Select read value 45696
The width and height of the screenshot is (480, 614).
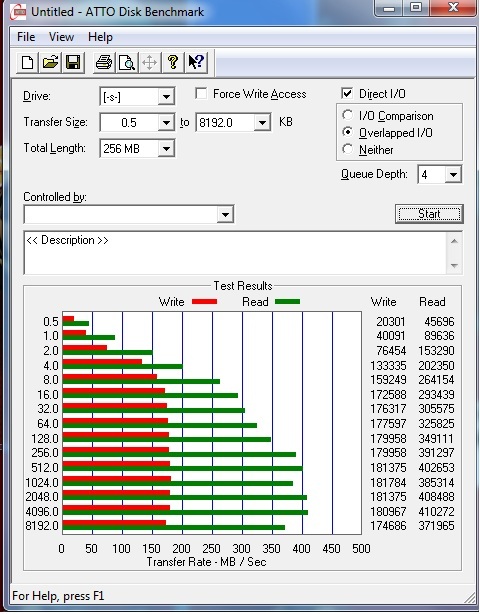[439, 321]
